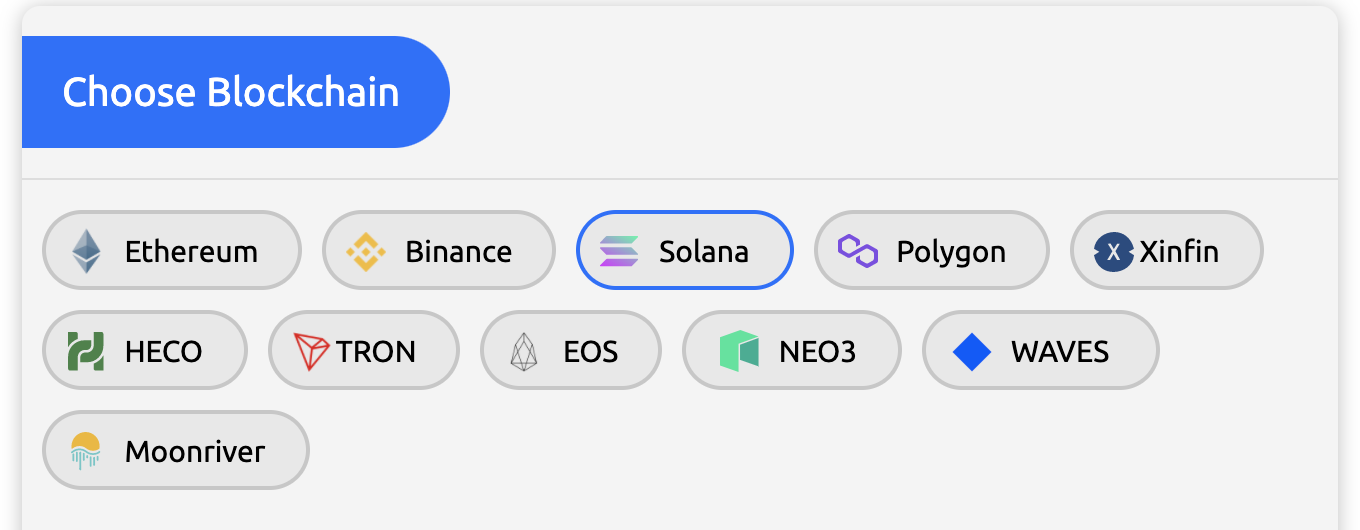Select the Ethereum blockchain text label
The image size is (1360, 530).
[x=191, y=251]
